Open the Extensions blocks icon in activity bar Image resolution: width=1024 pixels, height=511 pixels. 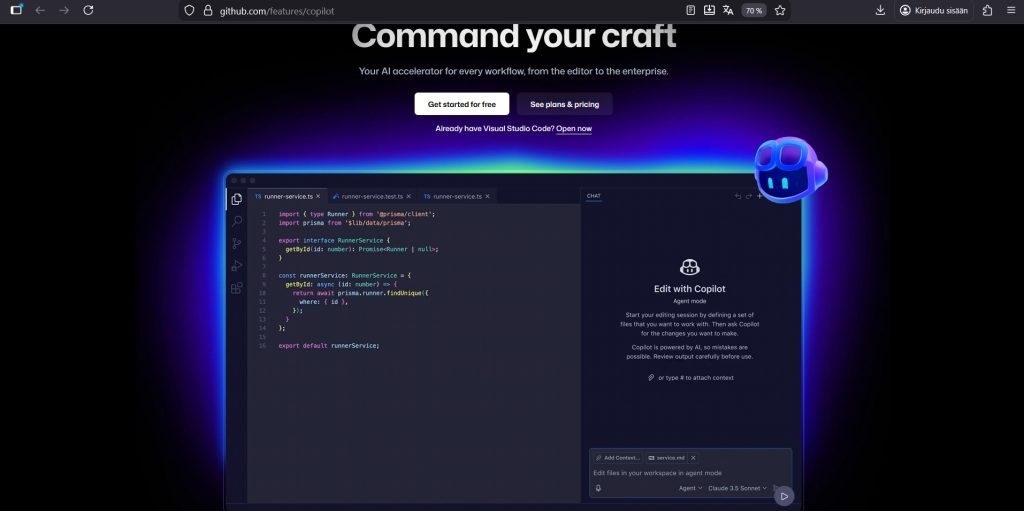point(236,288)
